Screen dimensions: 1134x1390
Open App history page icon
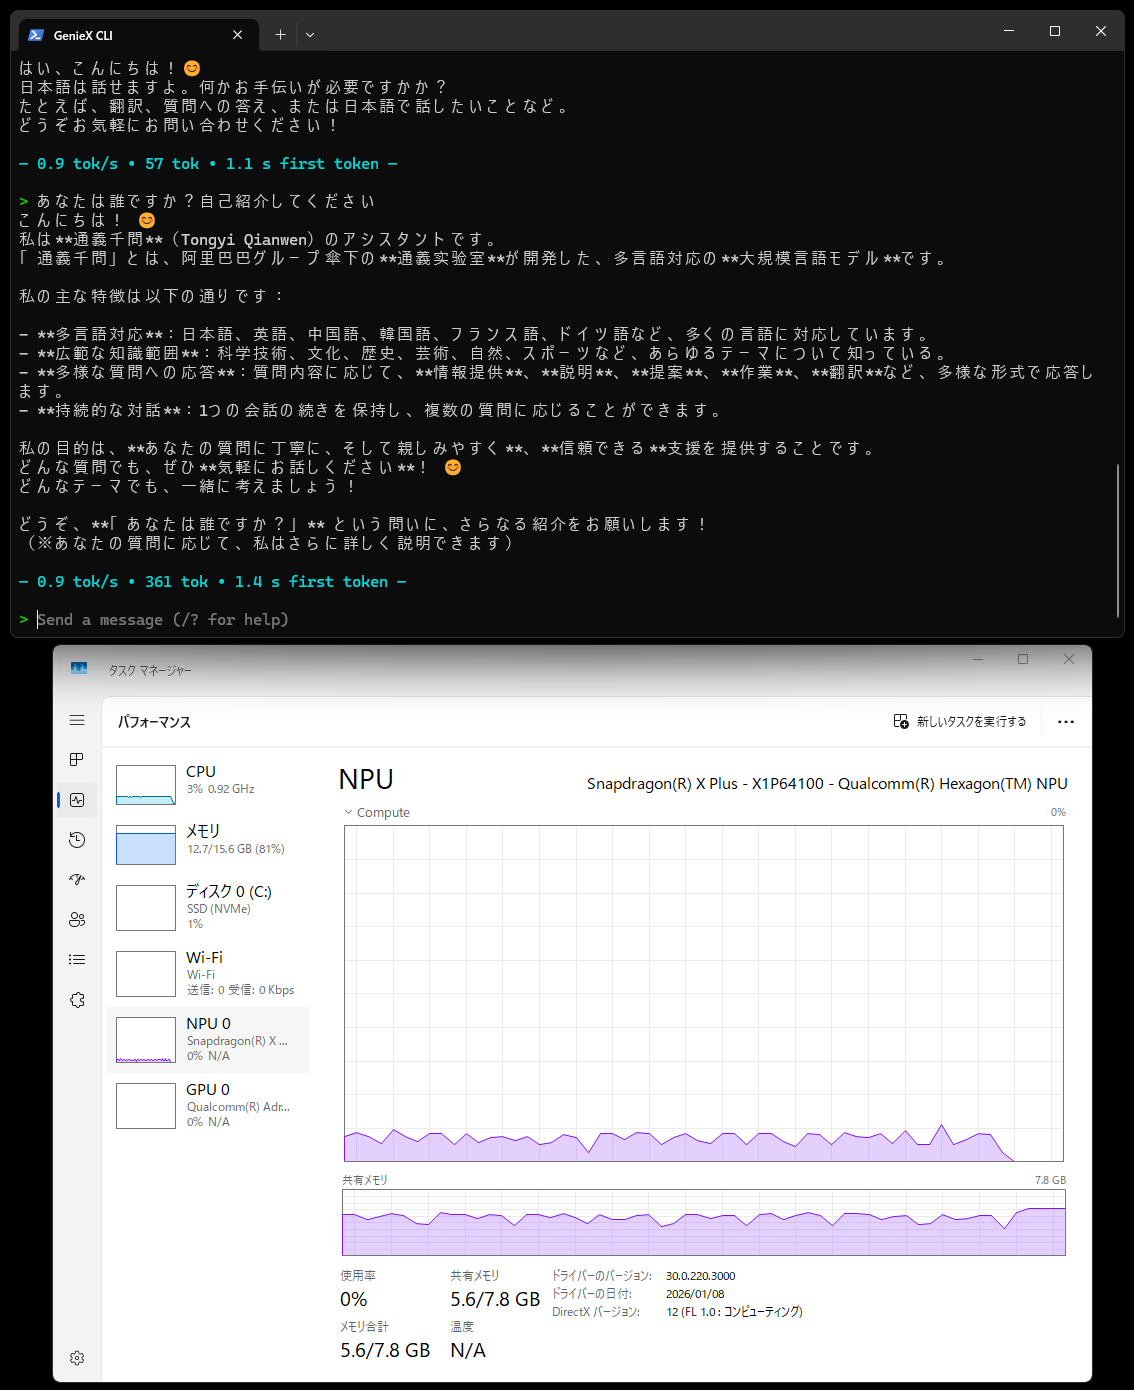pyautogui.click(x=77, y=840)
